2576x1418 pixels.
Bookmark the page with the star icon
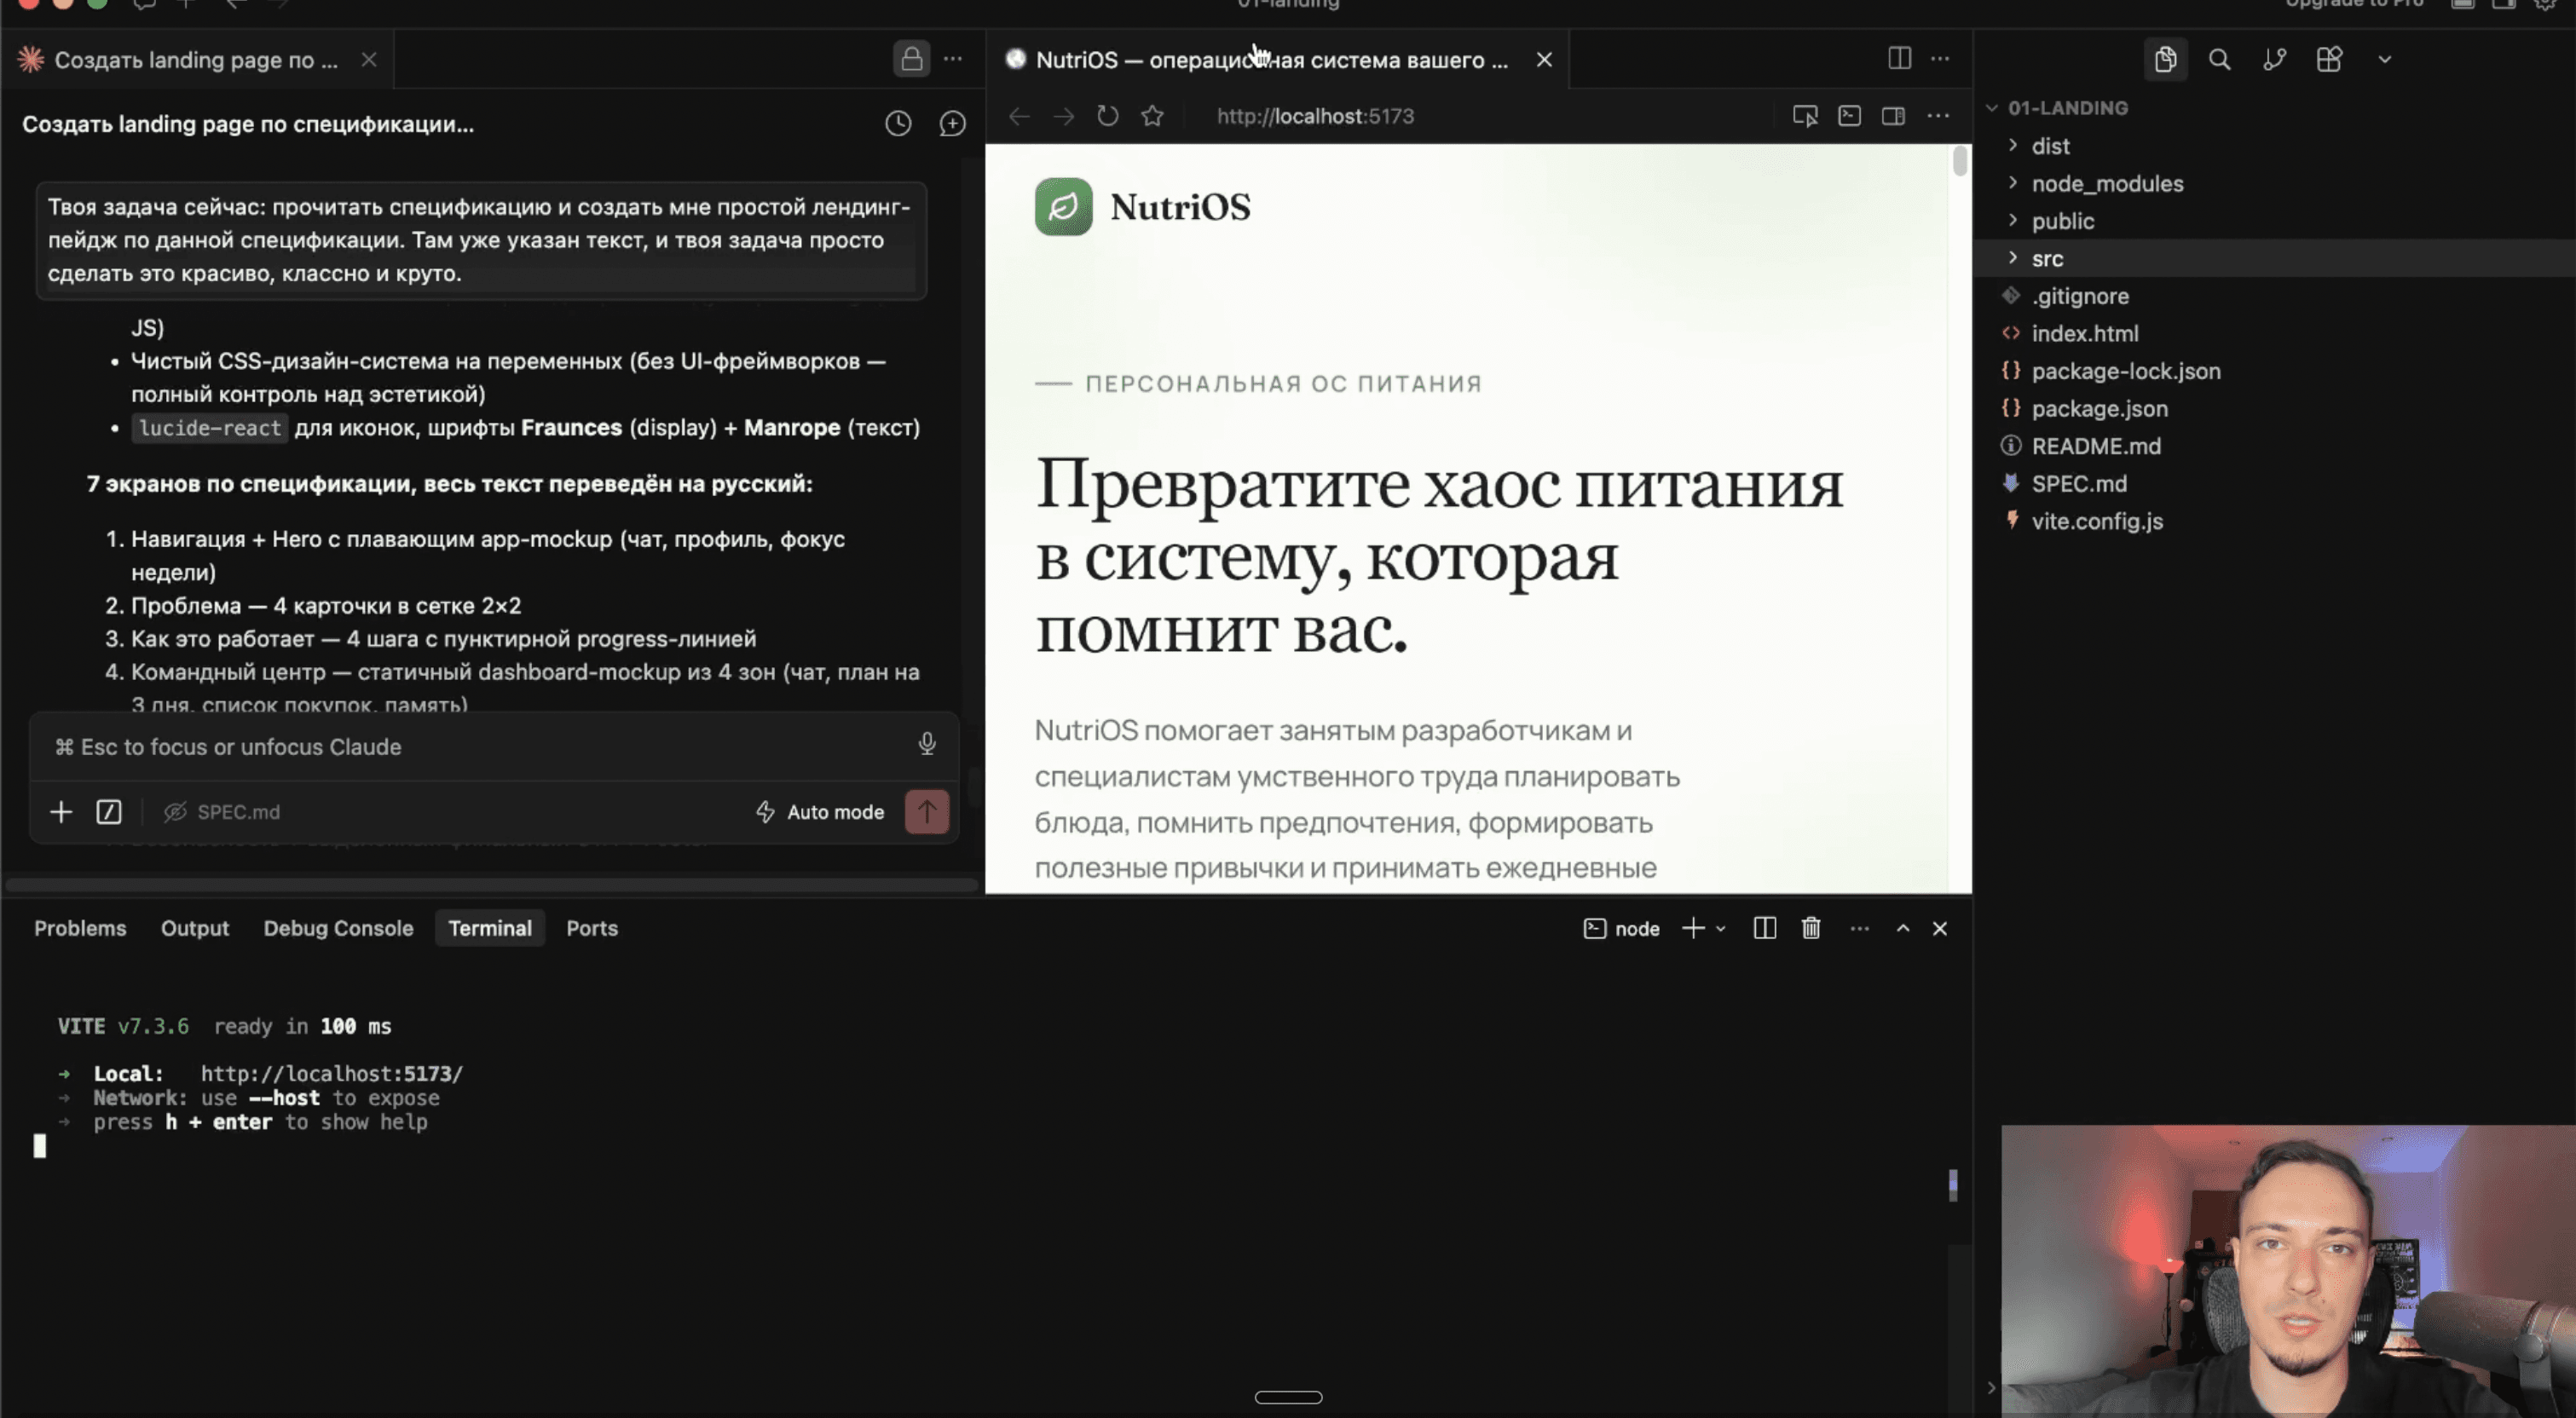1152,116
